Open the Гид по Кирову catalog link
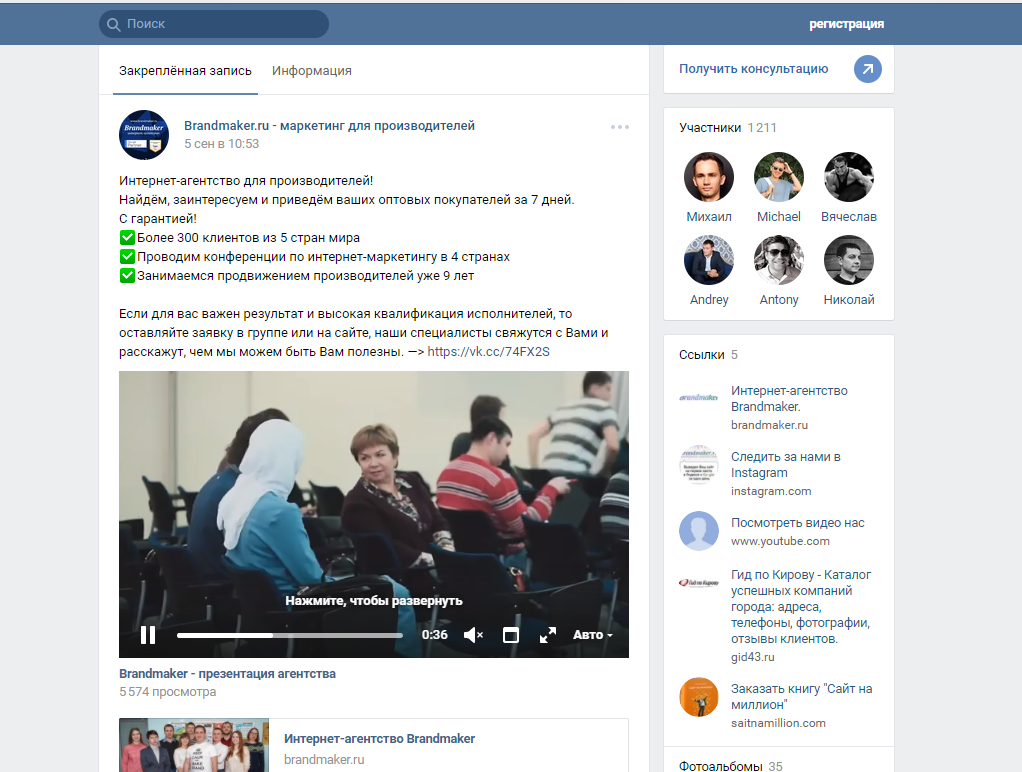The height and width of the screenshot is (772, 1022). (801, 606)
